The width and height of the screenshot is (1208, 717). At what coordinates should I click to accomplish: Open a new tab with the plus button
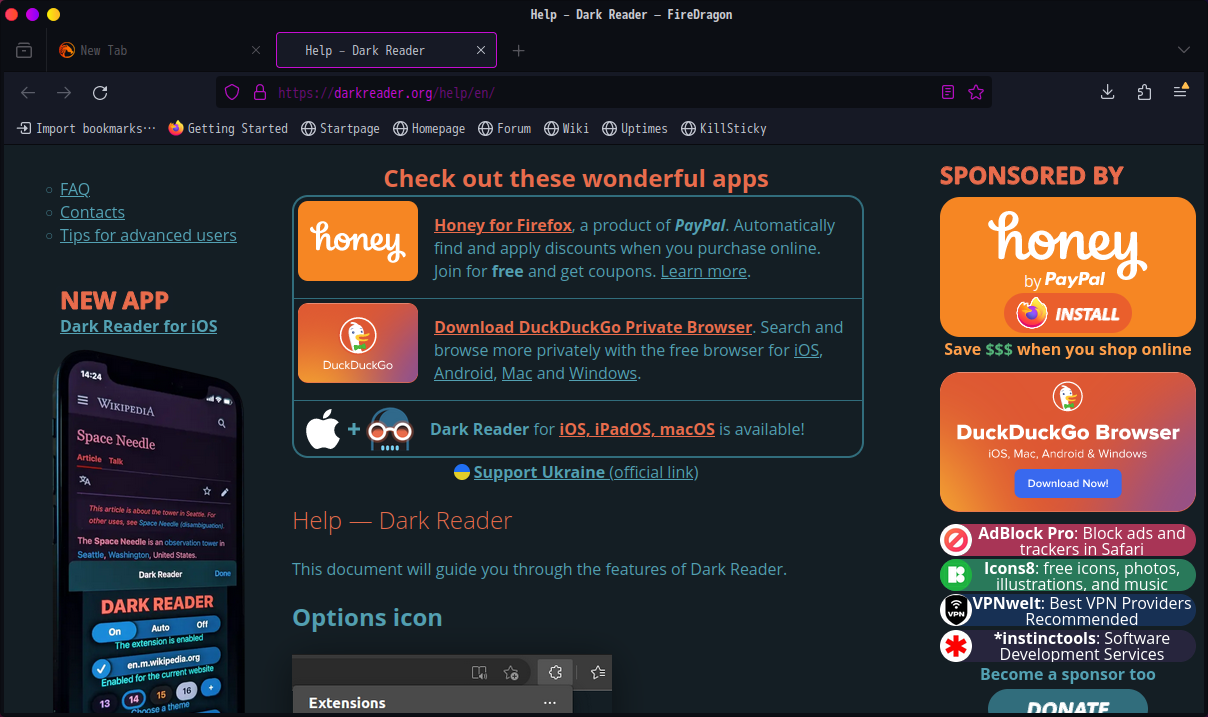click(518, 50)
